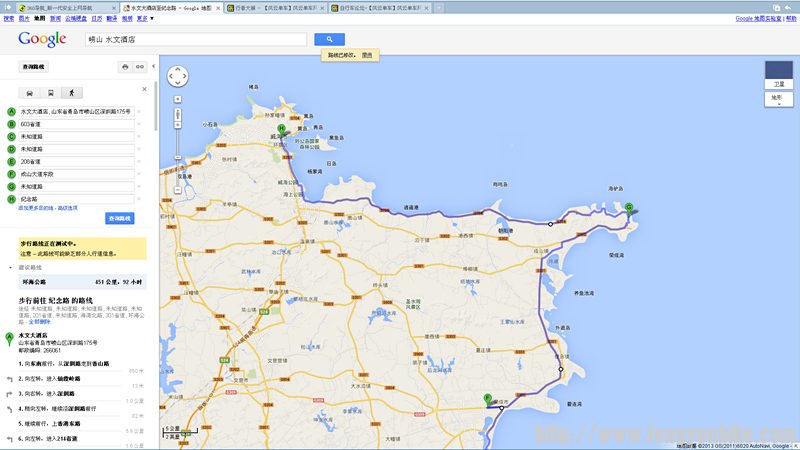The height and width of the screenshot is (450, 800).
Task: Switch to satellite view thumbnail
Action: pyautogui.click(x=778, y=76)
